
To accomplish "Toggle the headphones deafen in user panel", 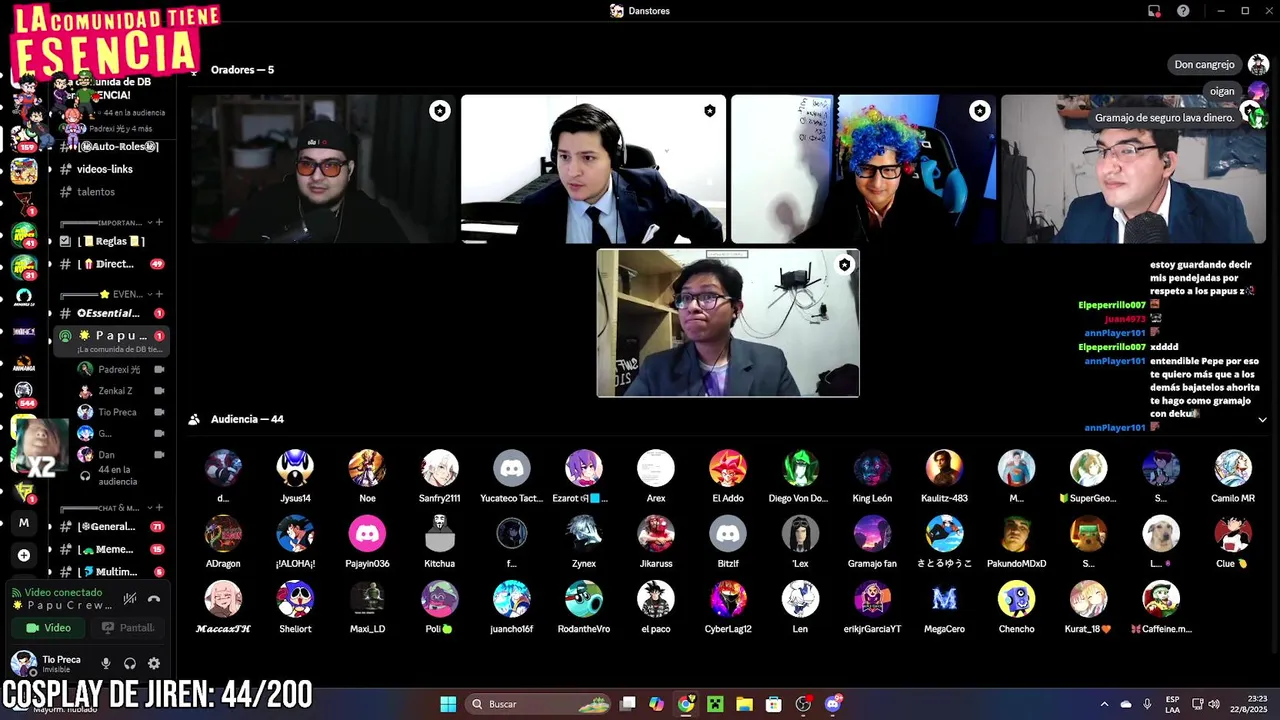I will pyautogui.click(x=129, y=663).
